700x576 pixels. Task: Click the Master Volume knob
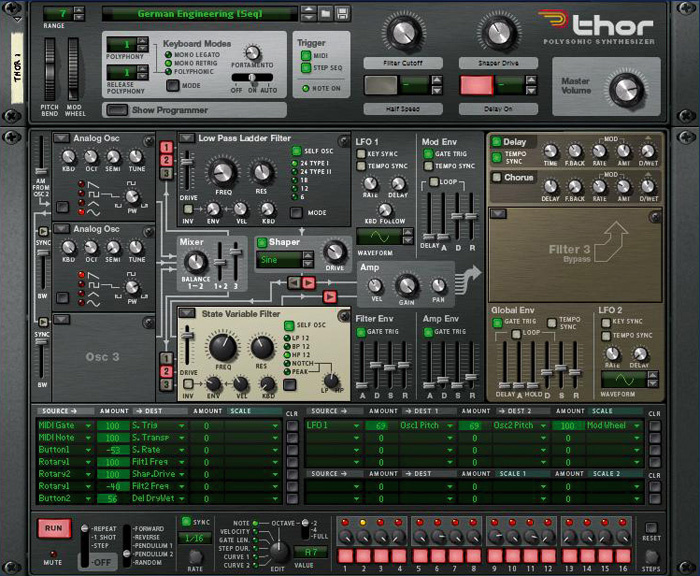627,89
